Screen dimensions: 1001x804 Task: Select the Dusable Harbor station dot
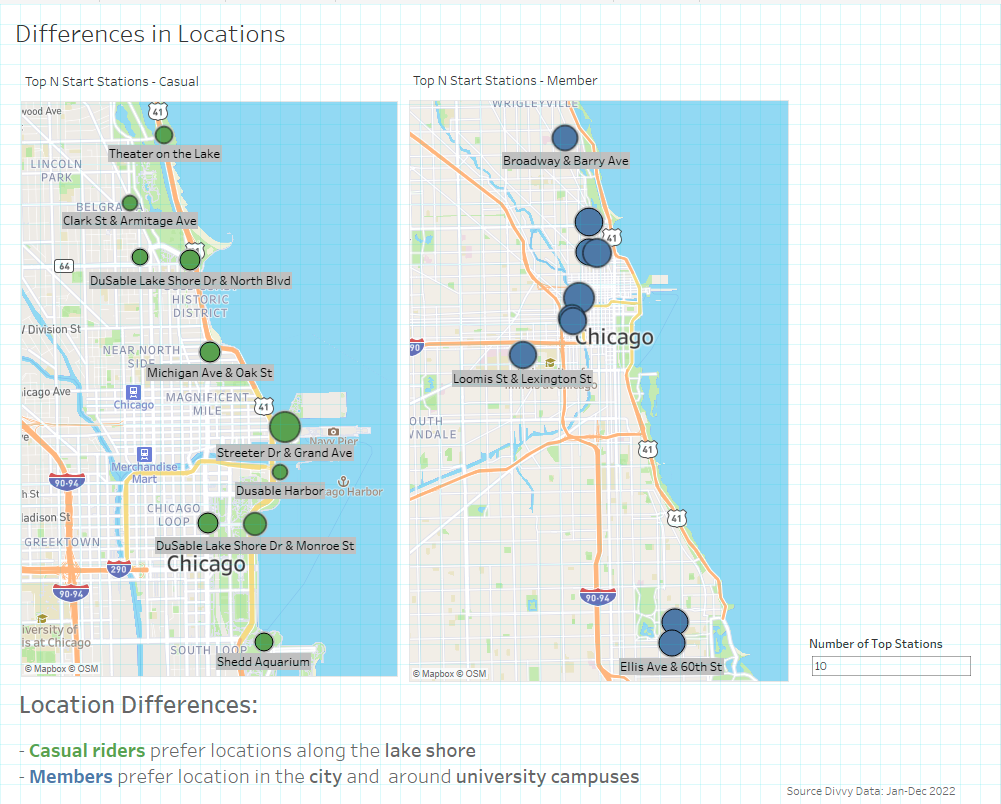click(x=280, y=472)
